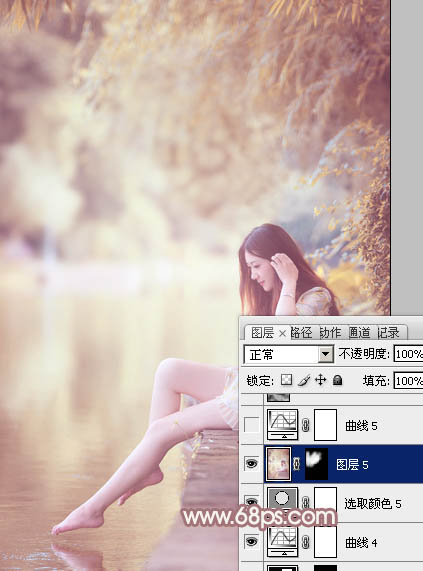Show the hidden 曲线 5 layer
The width and height of the screenshot is (423, 571).
click(x=251, y=425)
